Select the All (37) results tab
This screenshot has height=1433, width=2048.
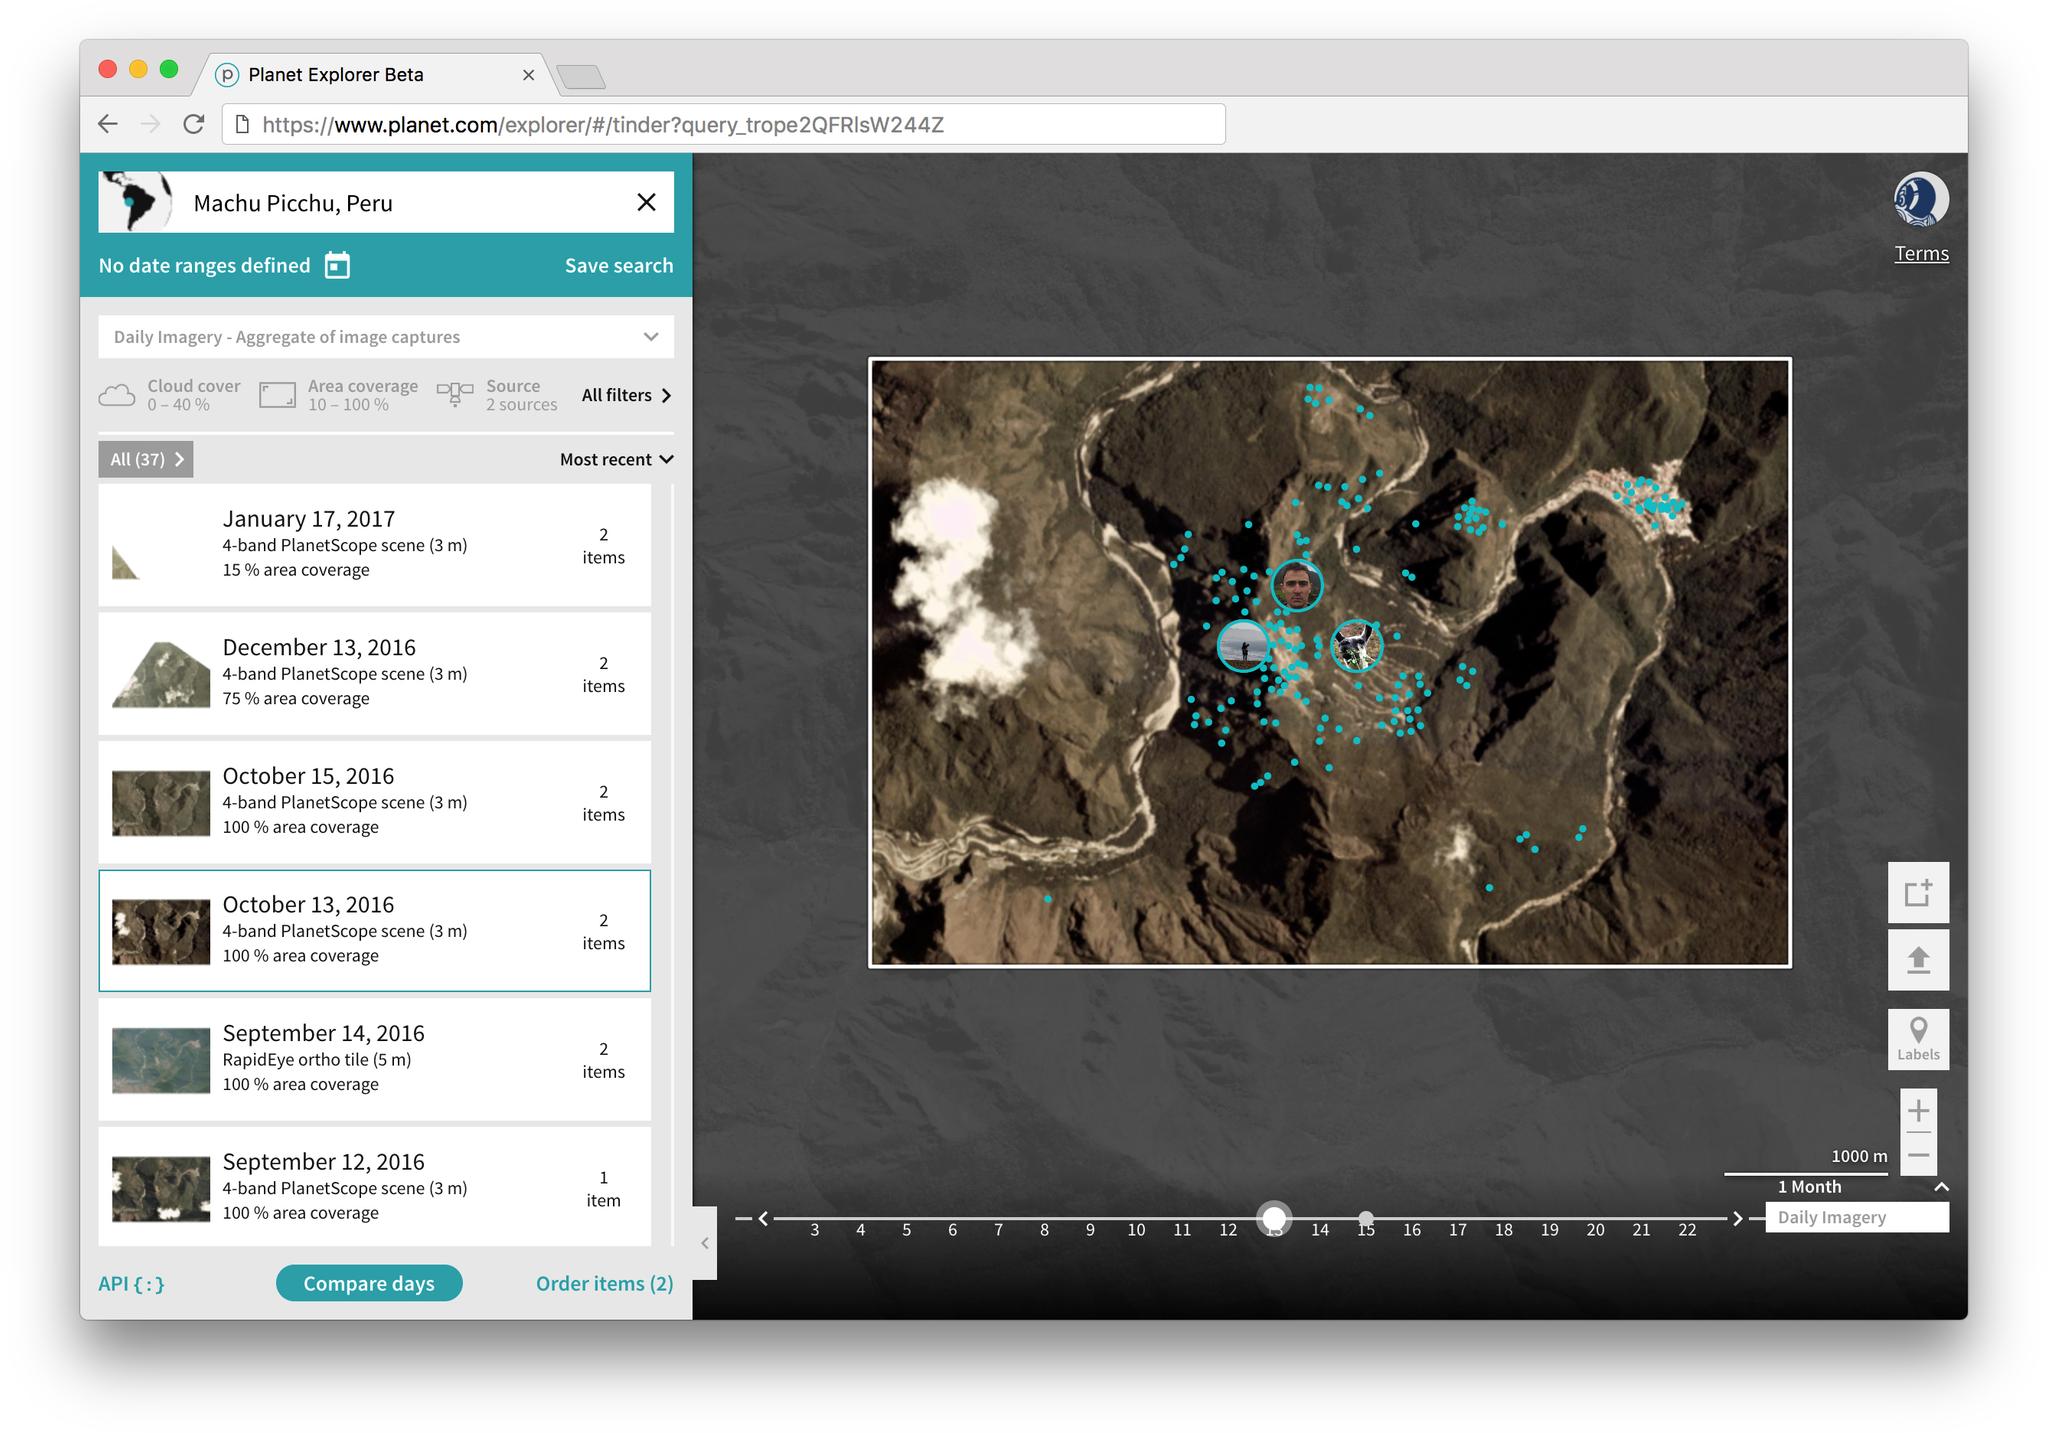click(146, 459)
